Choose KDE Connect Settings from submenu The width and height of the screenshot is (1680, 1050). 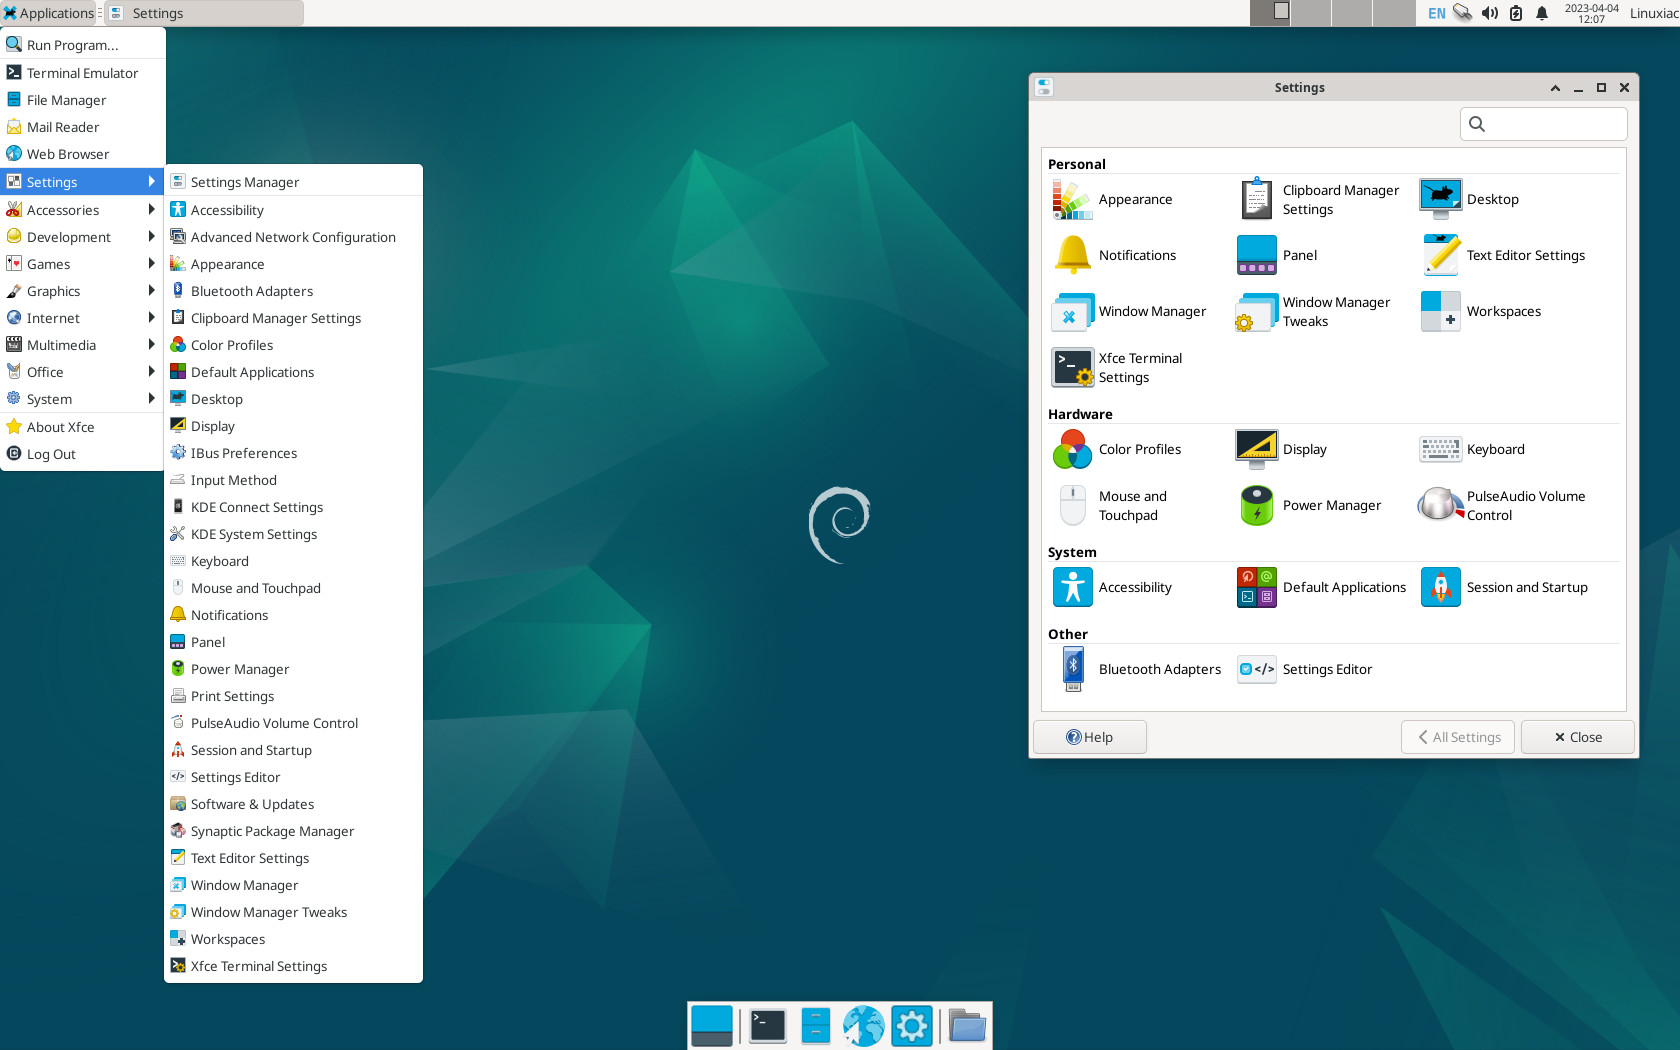click(293, 507)
